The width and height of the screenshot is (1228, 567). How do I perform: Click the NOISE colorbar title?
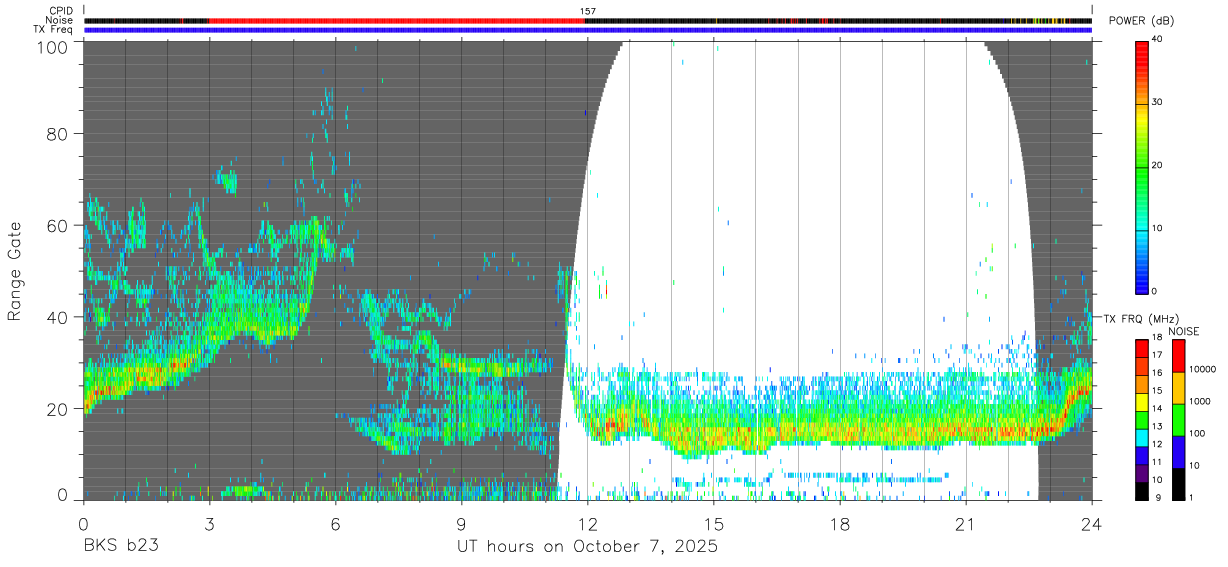pyautogui.click(x=1184, y=331)
